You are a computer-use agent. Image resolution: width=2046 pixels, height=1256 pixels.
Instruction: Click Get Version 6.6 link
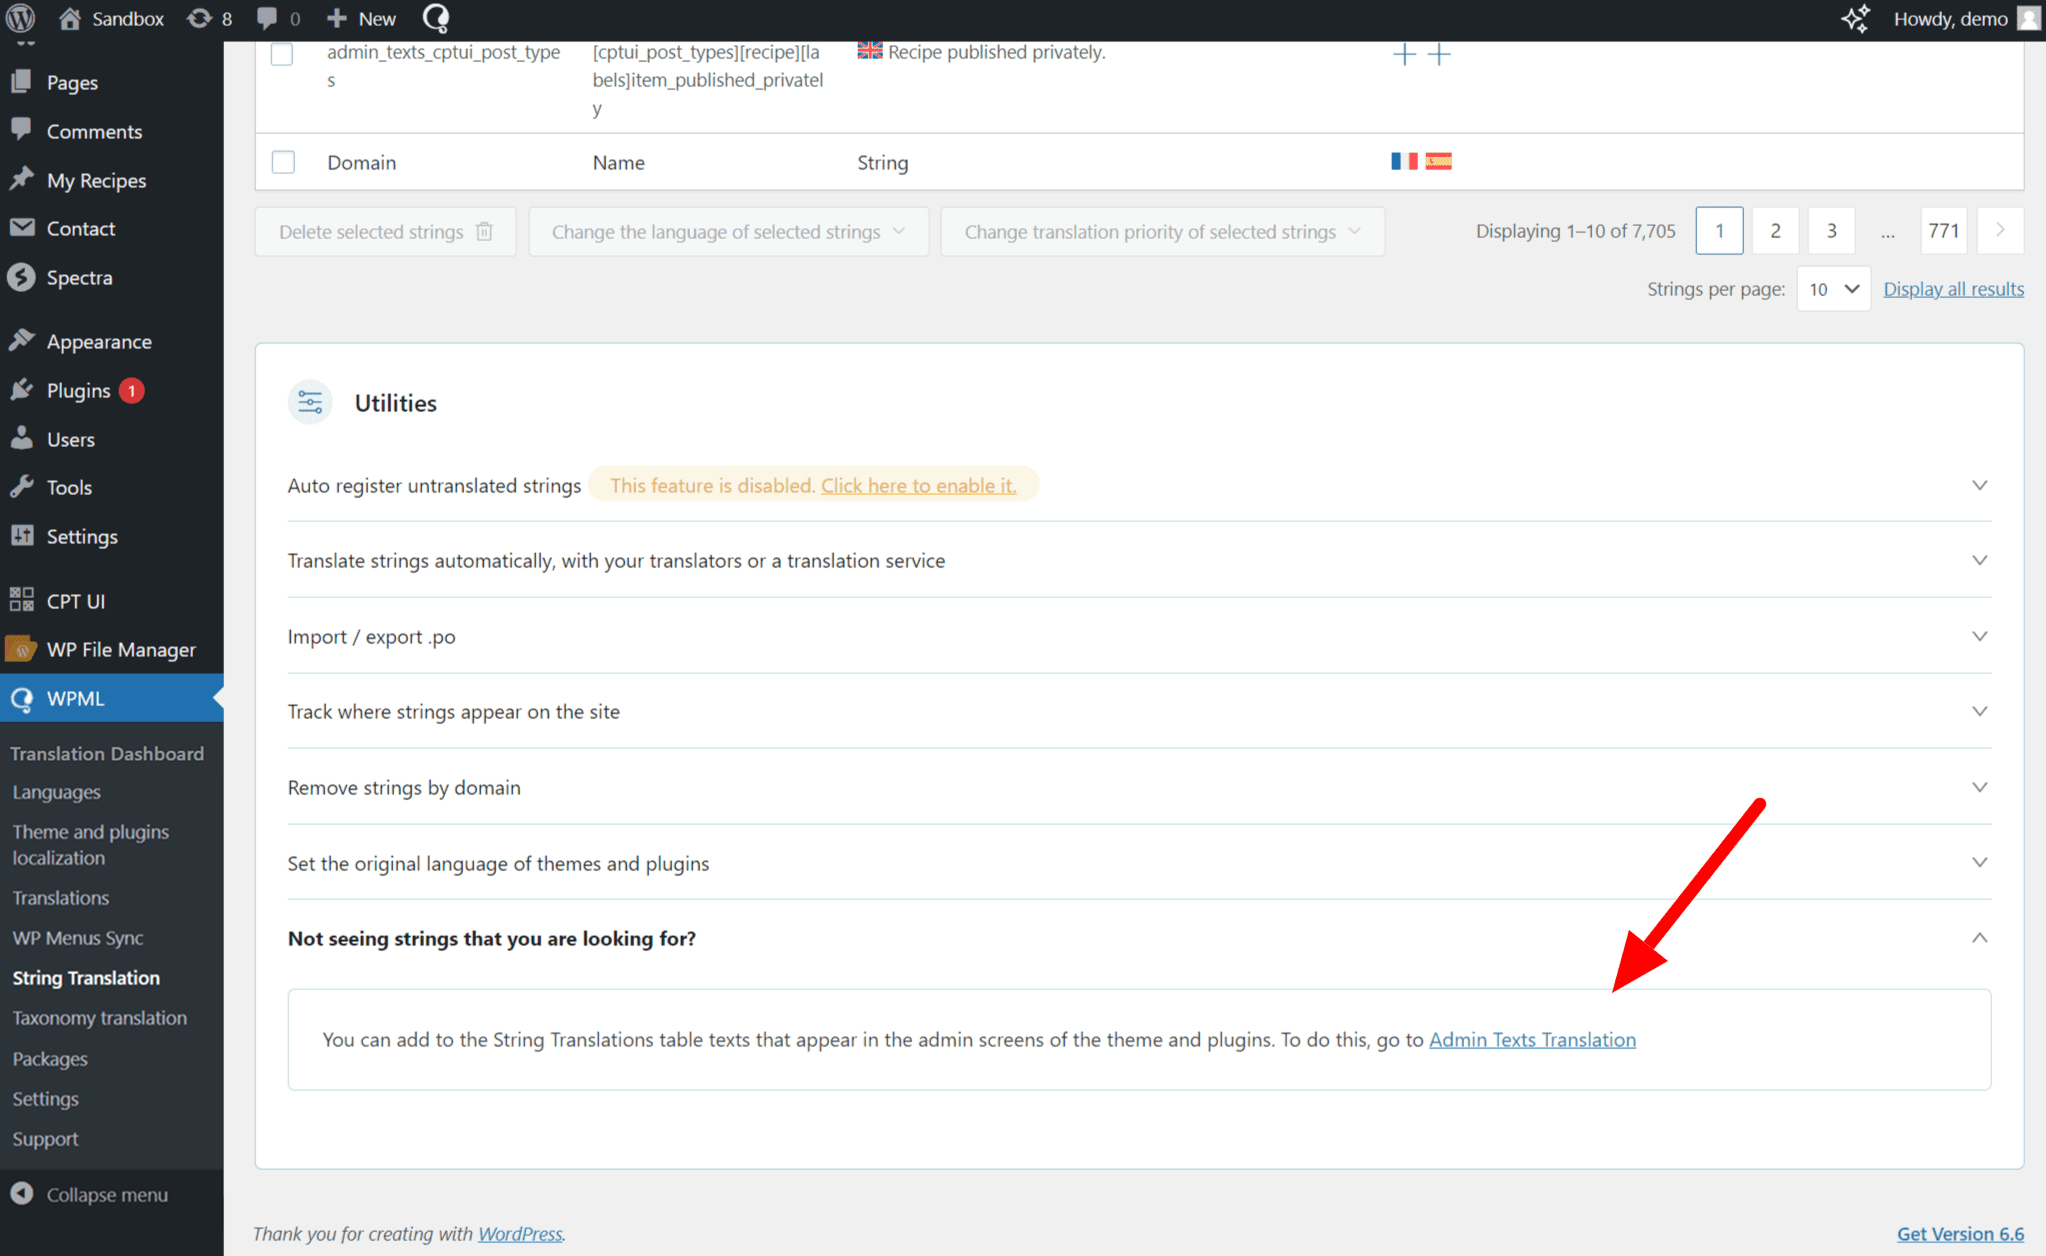pos(1960,1234)
